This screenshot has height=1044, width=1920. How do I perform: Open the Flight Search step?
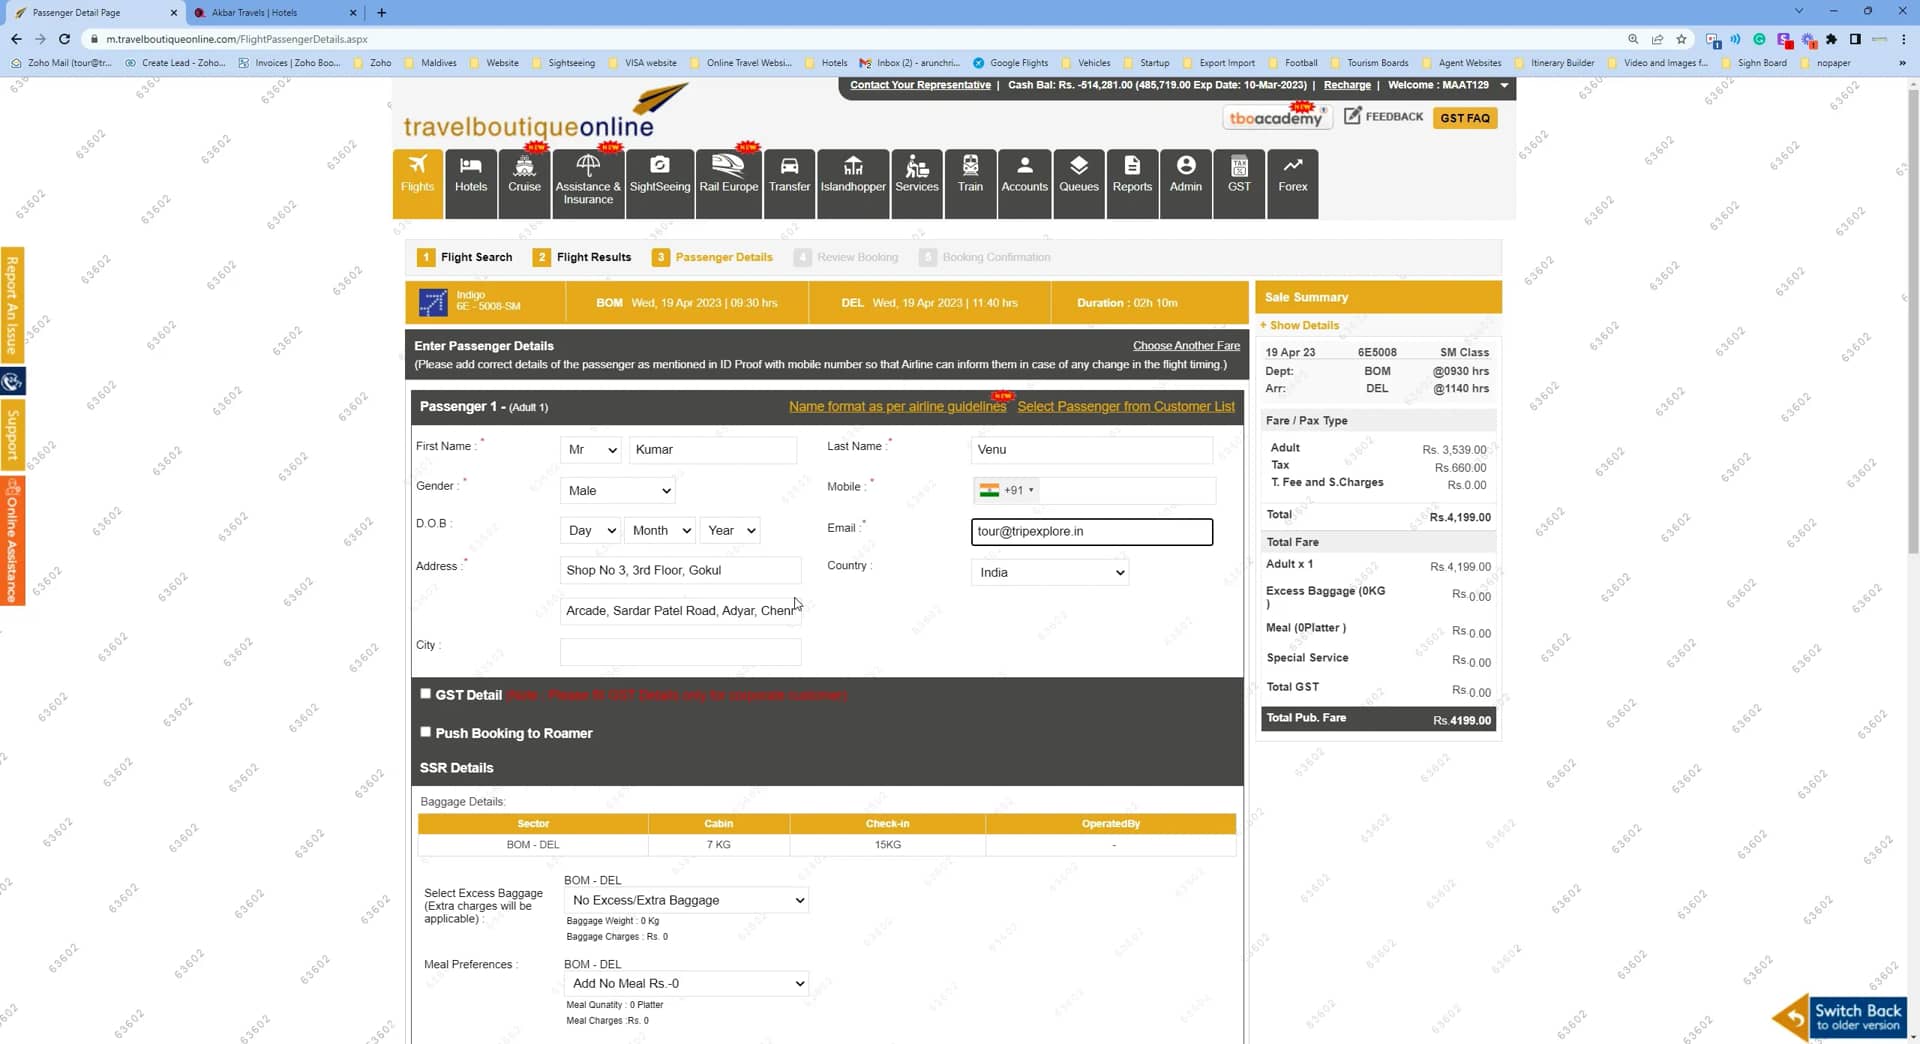pyautogui.click(x=477, y=257)
